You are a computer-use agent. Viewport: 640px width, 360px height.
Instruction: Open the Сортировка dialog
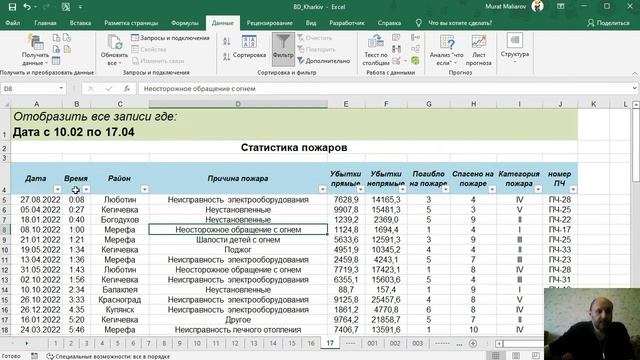click(x=249, y=47)
